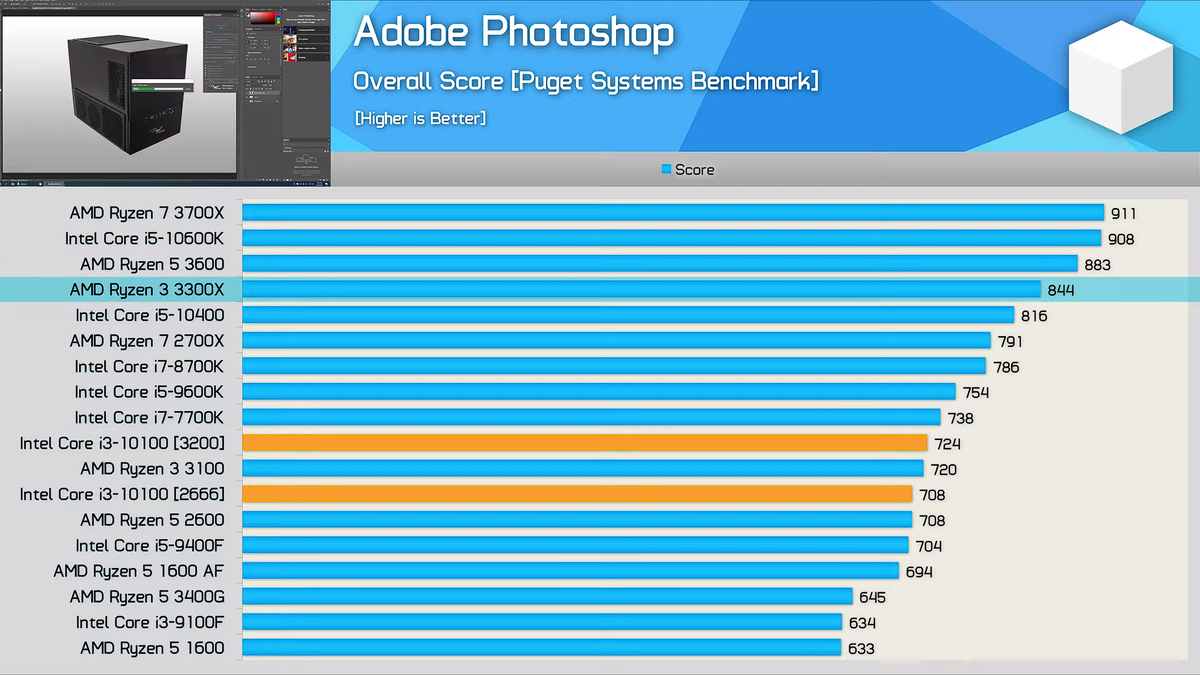Click the 911 score value
The image size is (1200, 675).
coord(1123,213)
